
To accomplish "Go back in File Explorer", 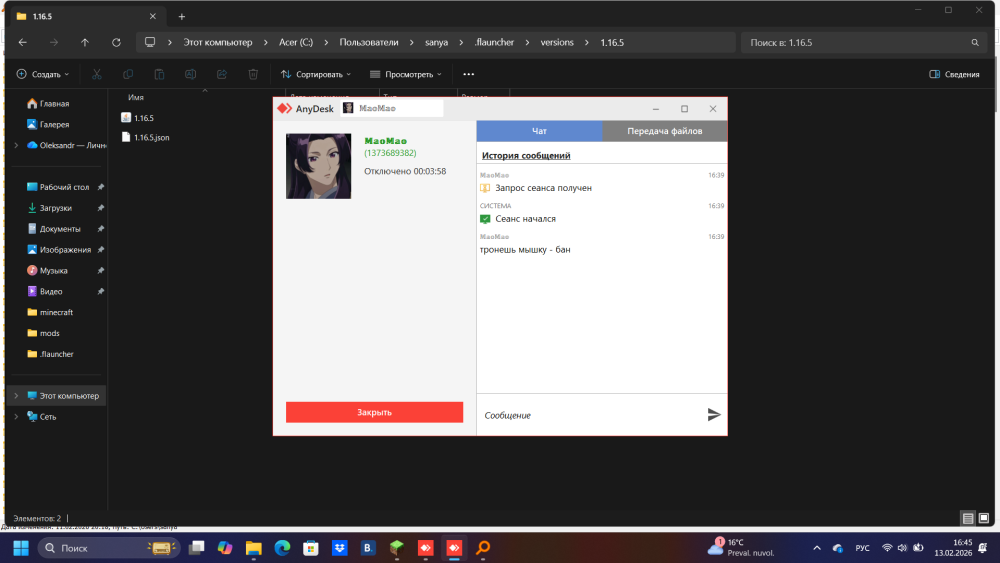I will pos(23,42).
